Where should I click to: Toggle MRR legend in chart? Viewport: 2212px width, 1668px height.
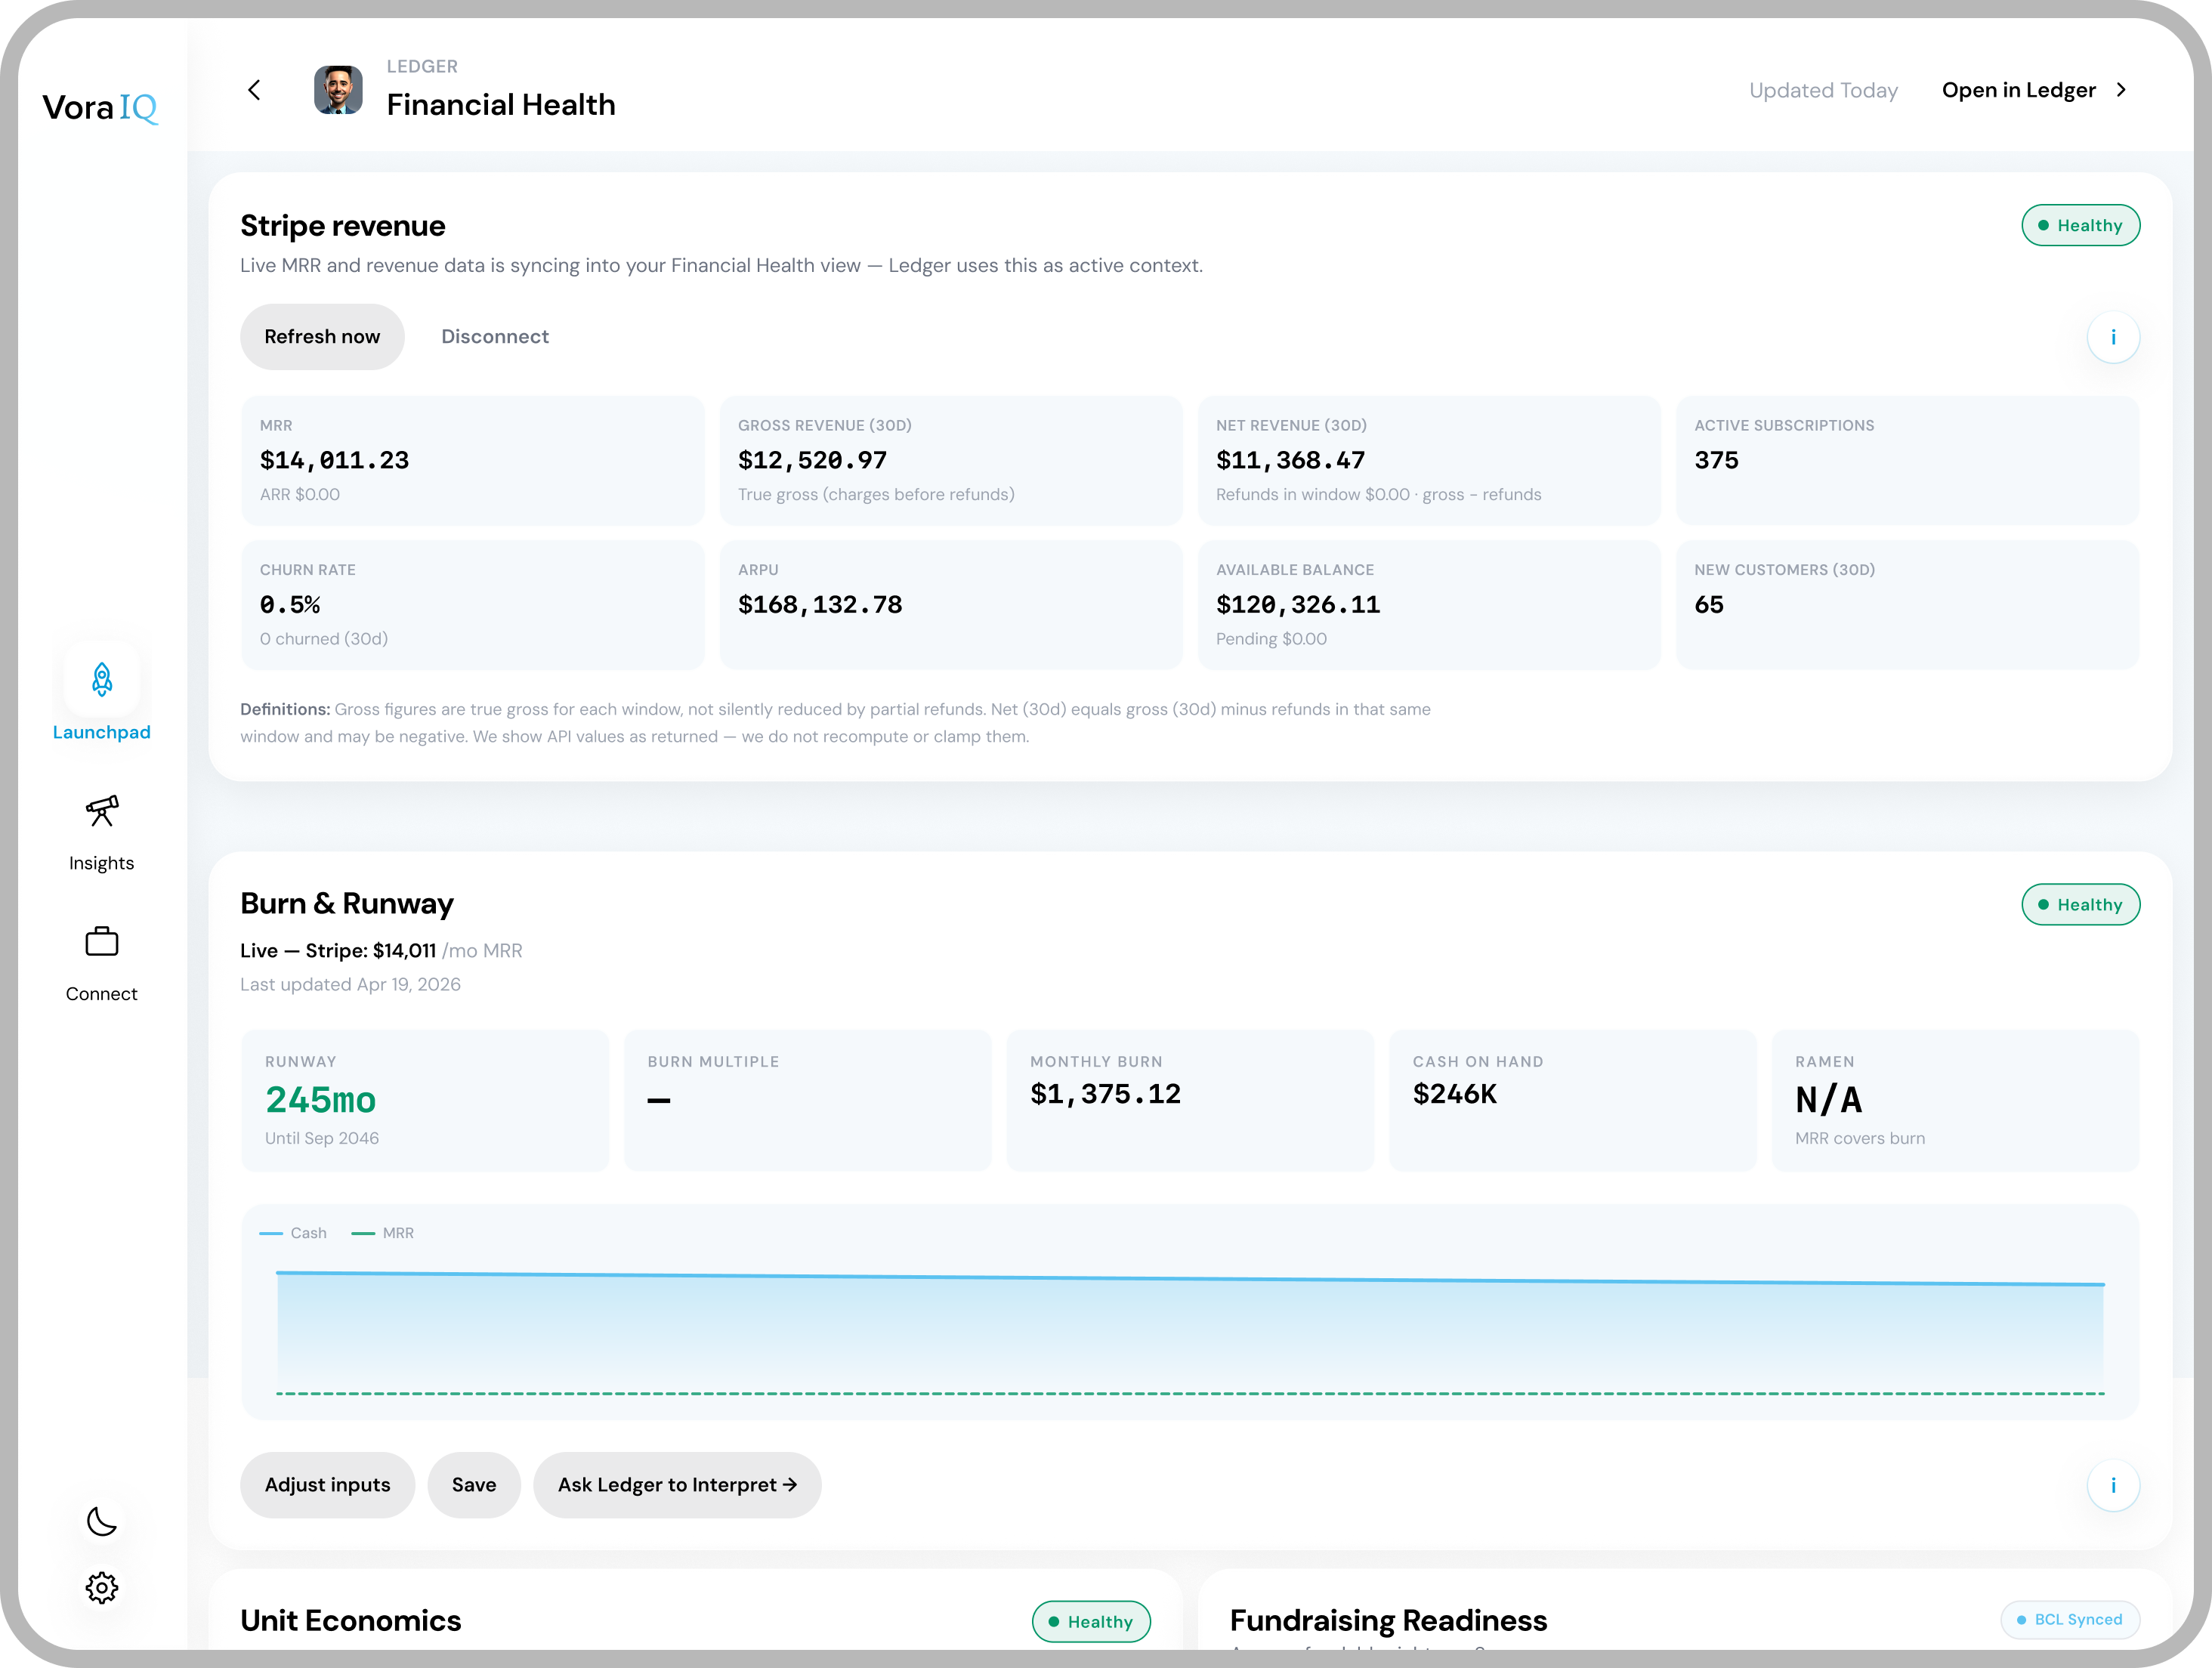383,1233
